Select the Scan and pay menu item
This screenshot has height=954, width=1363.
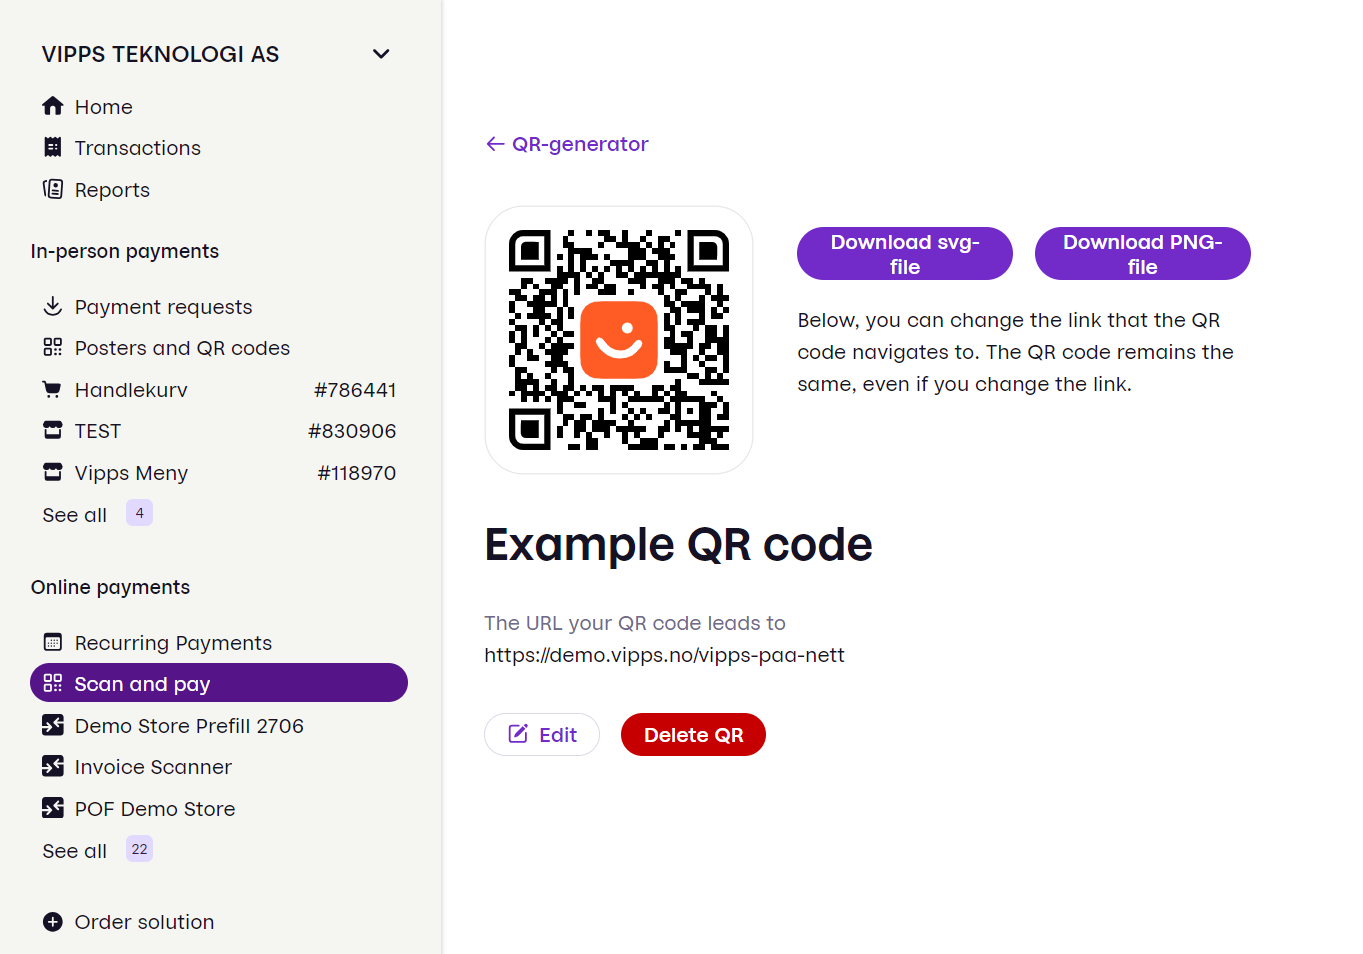tap(219, 683)
